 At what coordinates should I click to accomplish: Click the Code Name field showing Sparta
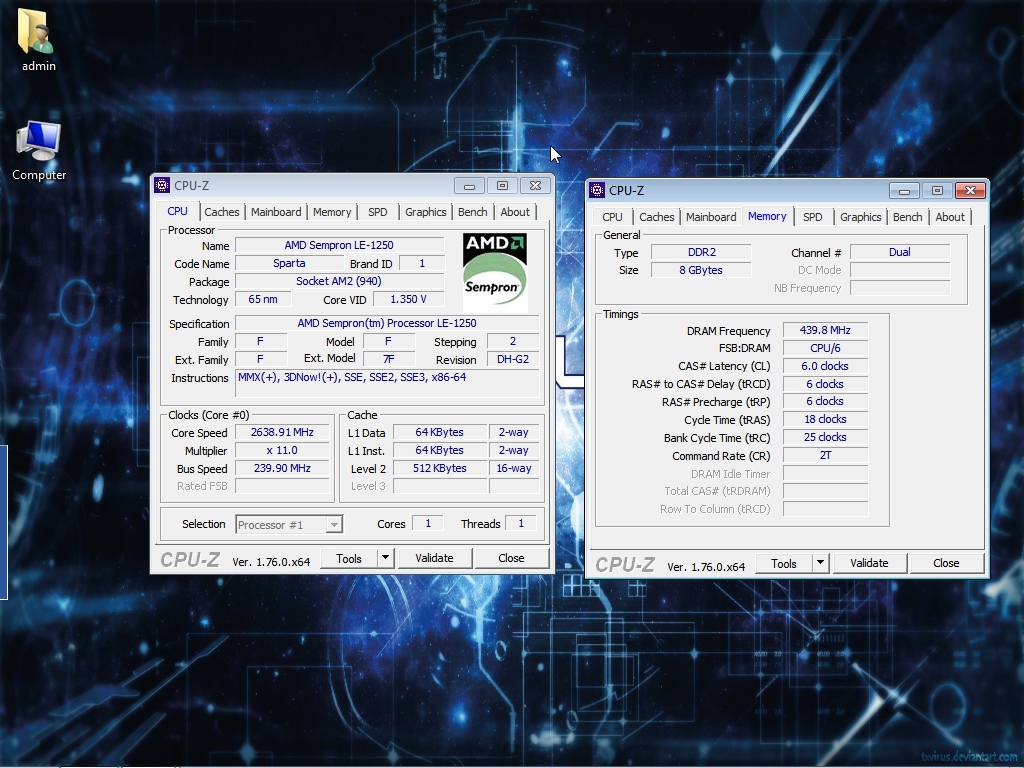pos(289,263)
